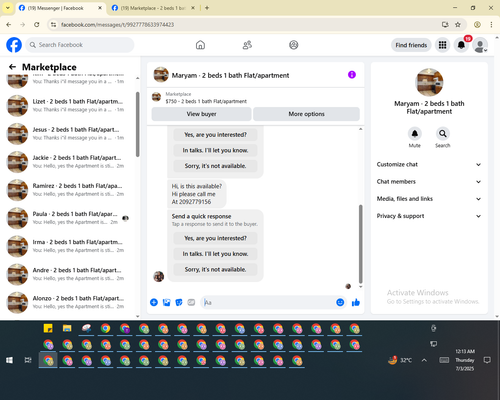Open Facebook home via the logo
This screenshot has height=400, width=500.
tap(14, 45)
